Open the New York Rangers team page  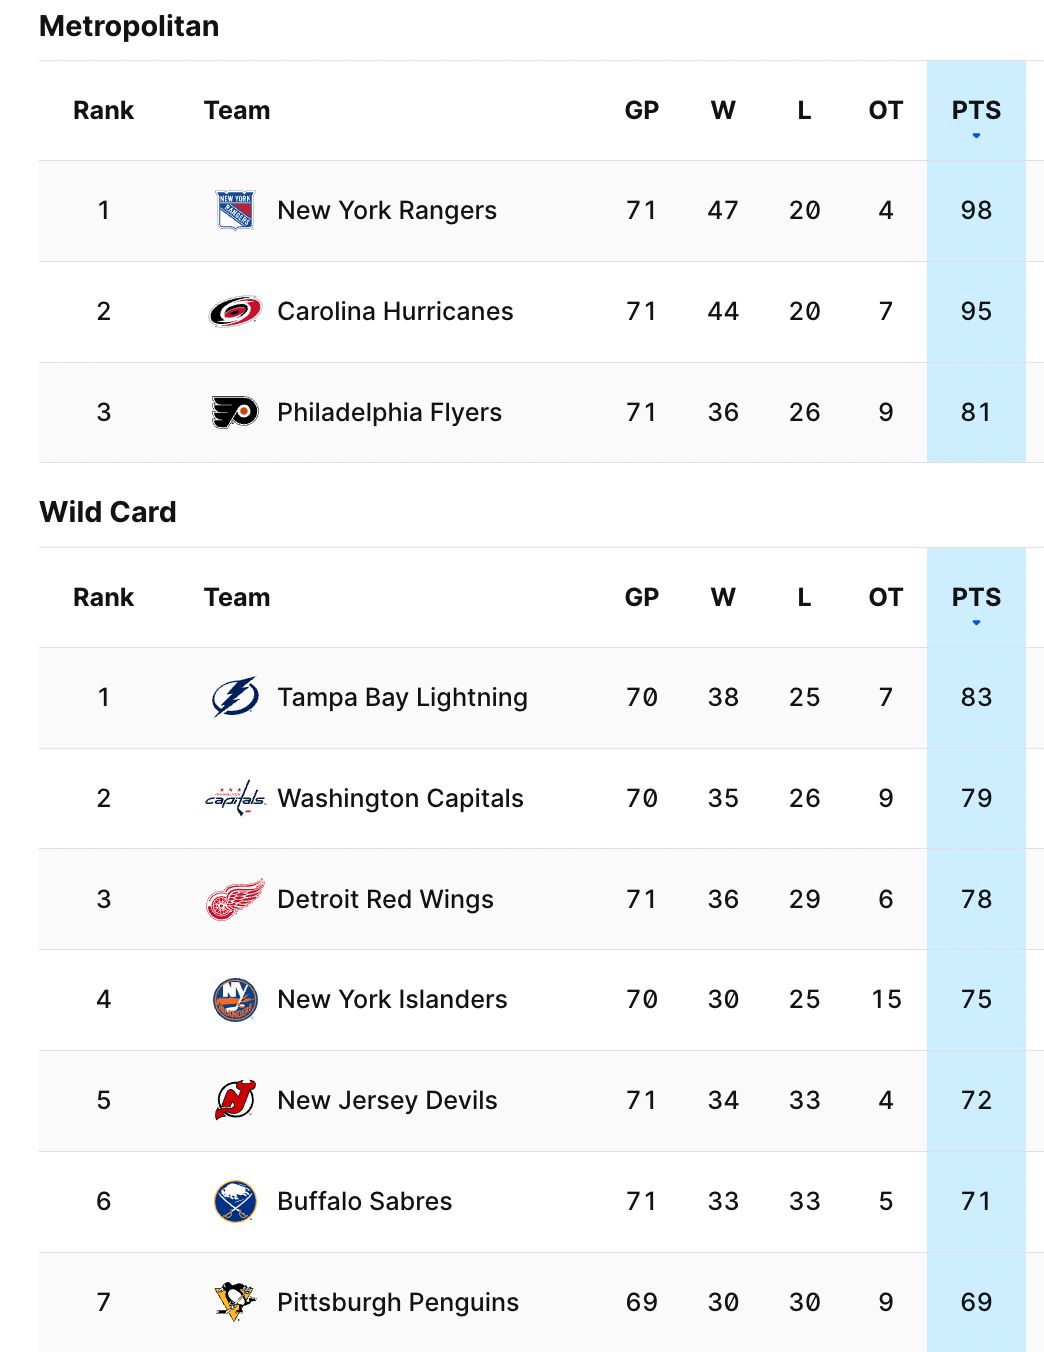(x=386, y=210)
